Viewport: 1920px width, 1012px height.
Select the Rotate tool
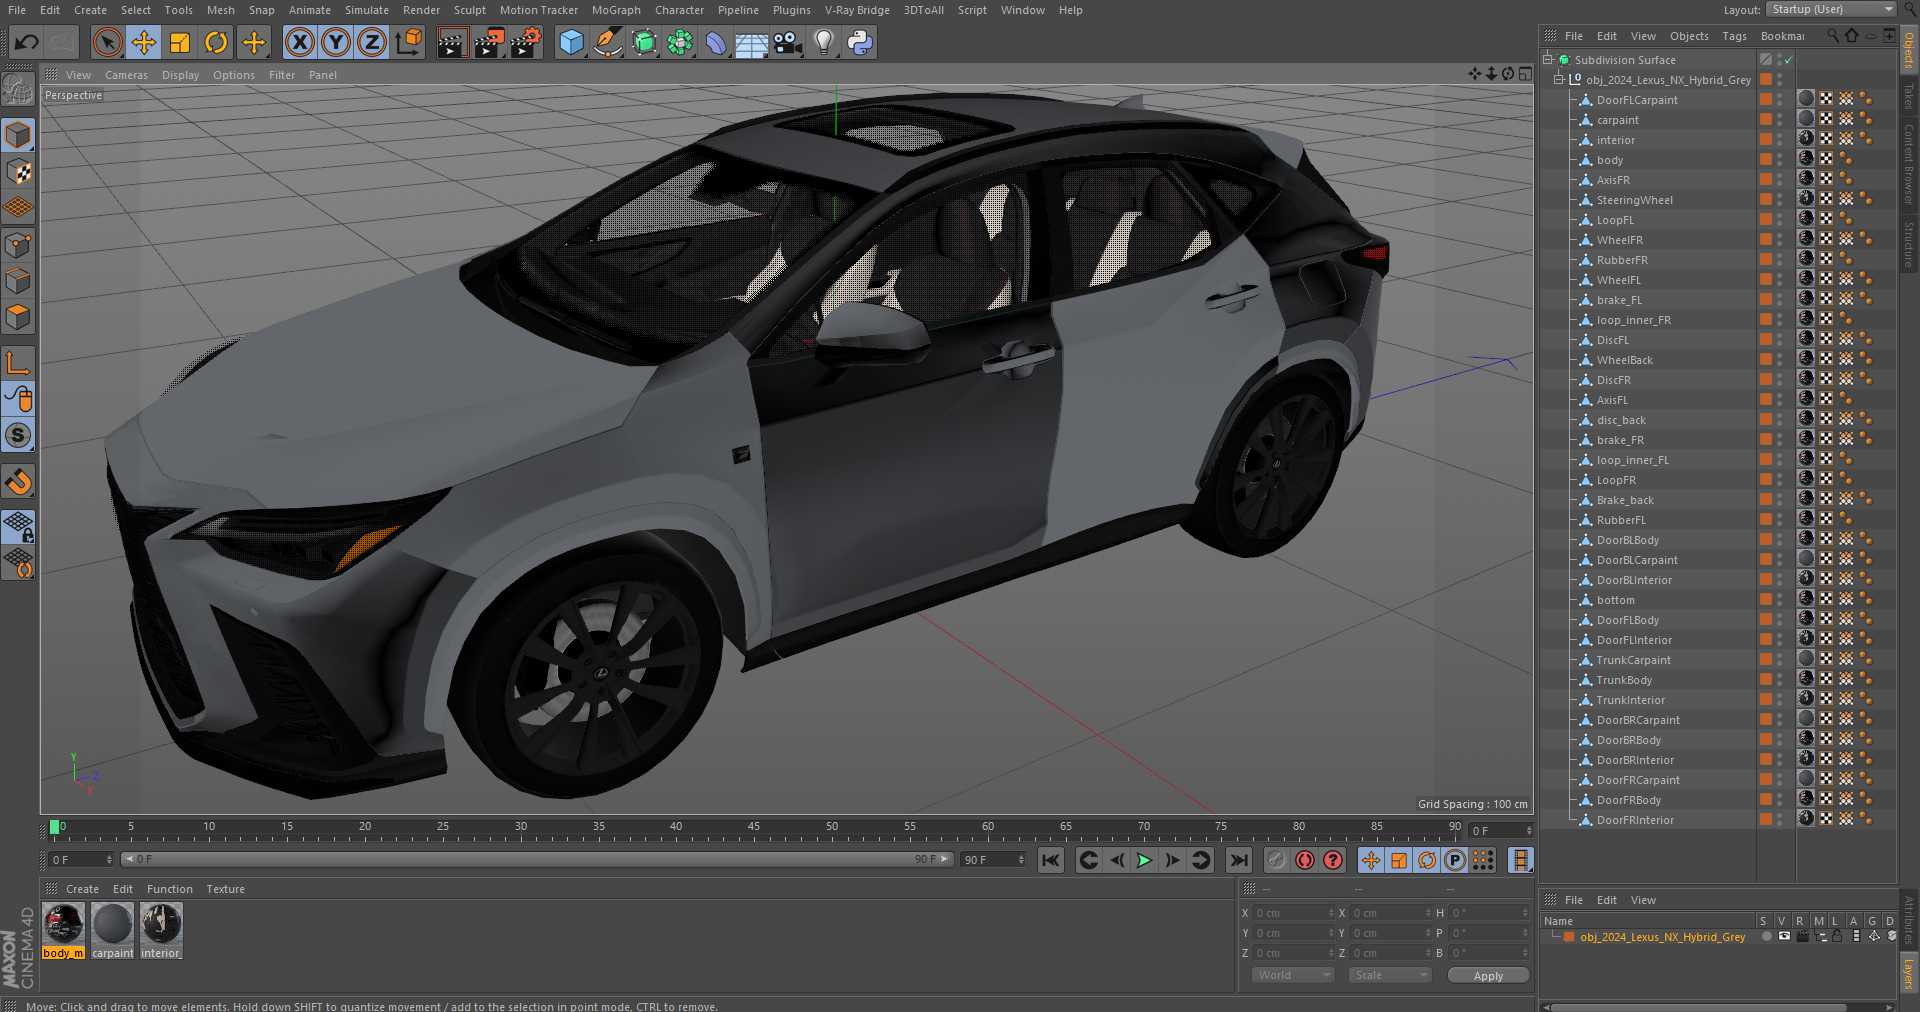pos(216,42)
